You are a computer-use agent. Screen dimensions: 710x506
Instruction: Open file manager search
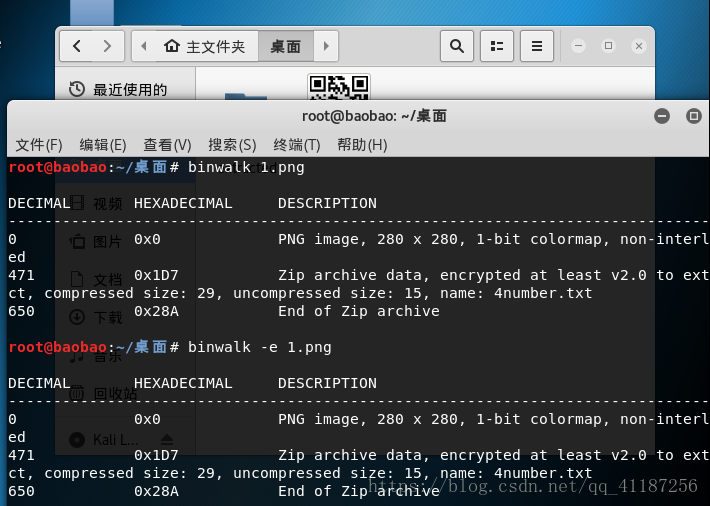457,46
